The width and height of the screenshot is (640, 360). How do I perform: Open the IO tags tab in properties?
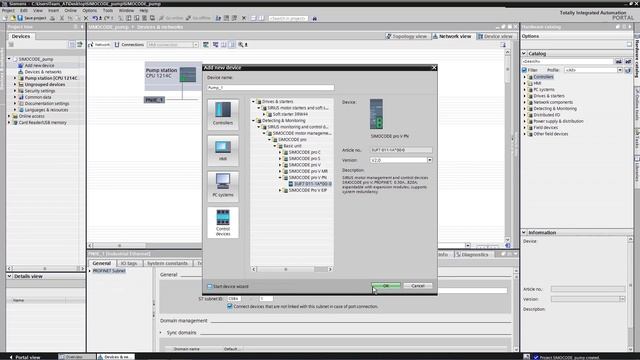point(129,263)
